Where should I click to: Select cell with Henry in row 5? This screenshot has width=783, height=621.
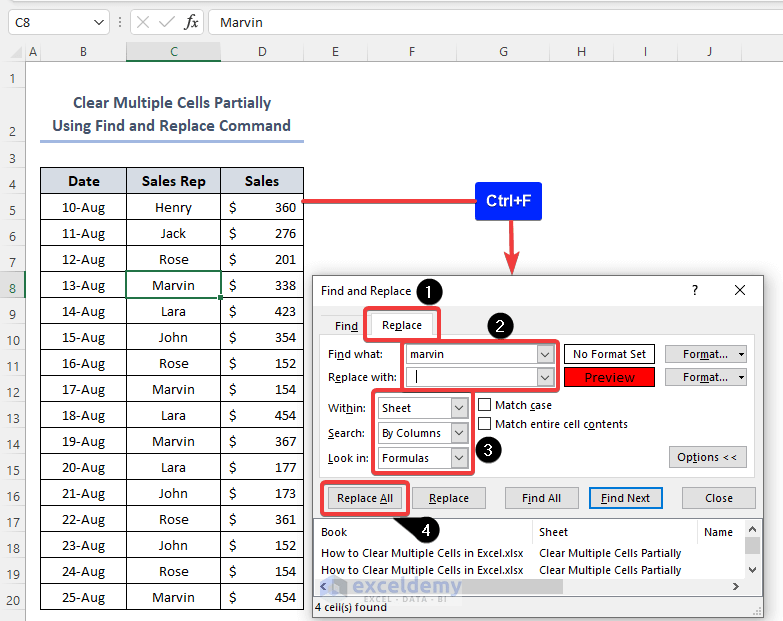[173, 207]
